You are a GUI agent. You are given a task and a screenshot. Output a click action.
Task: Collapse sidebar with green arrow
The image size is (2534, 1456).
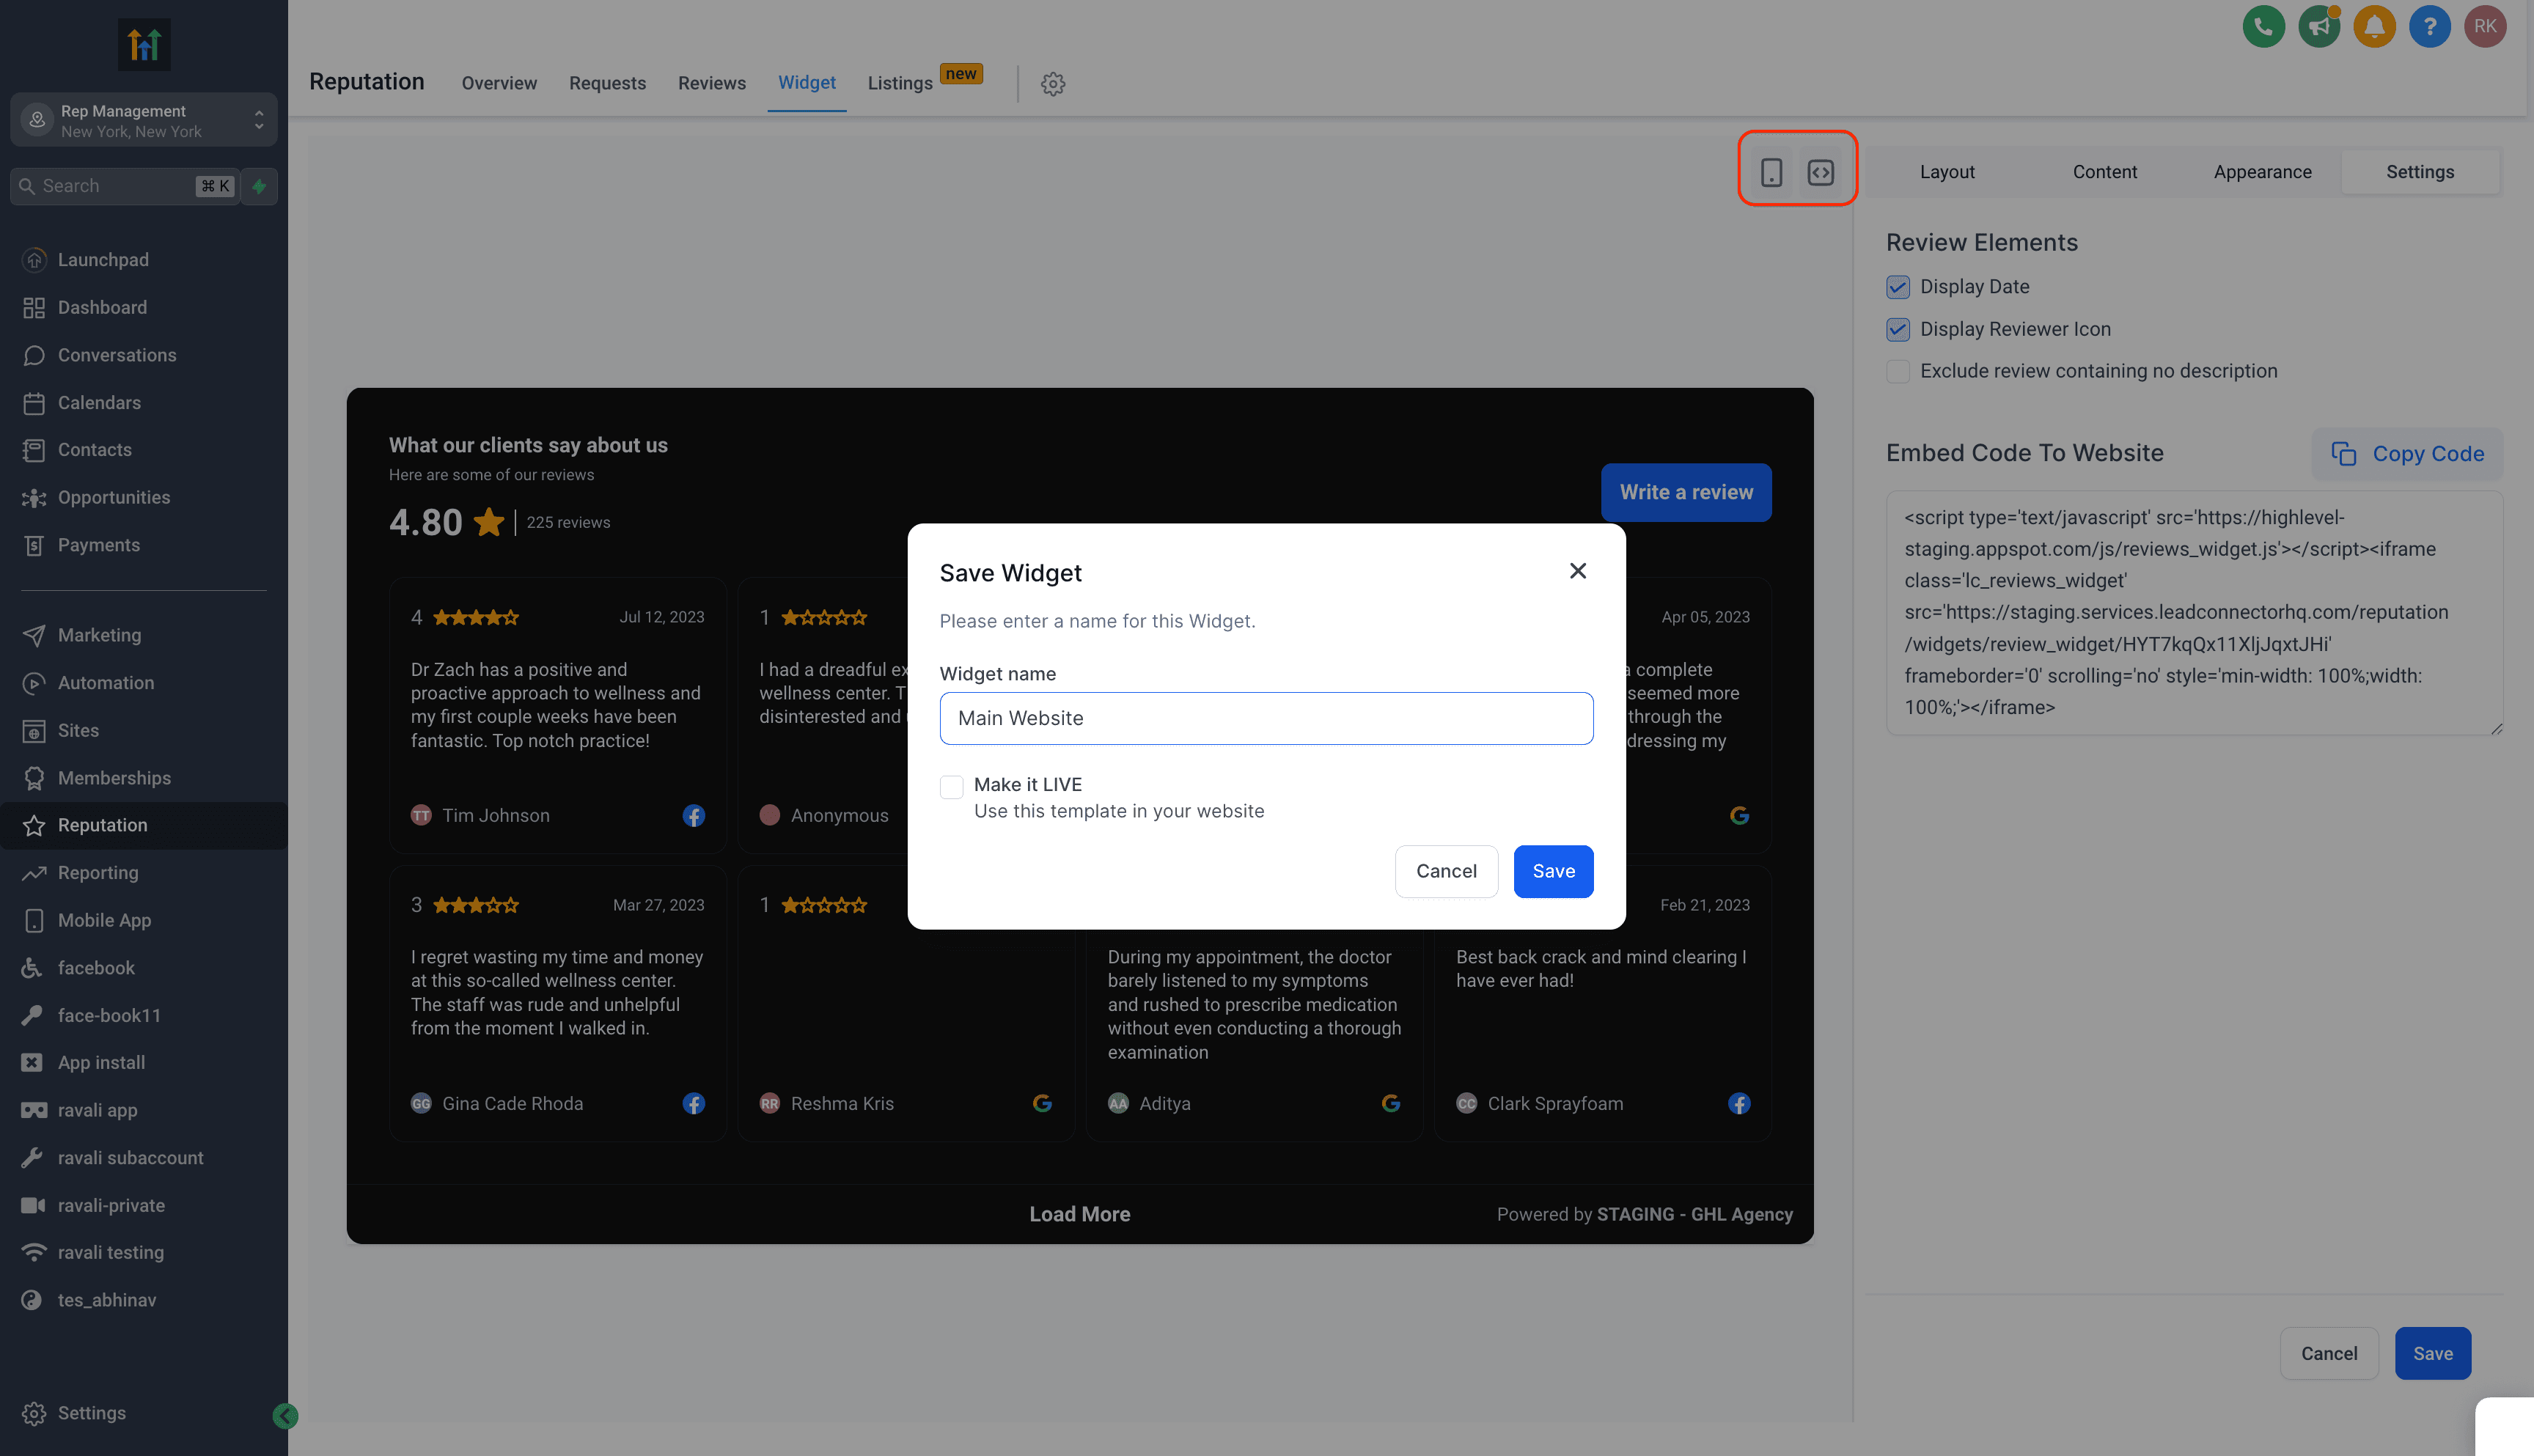[x=285, y=1416]
